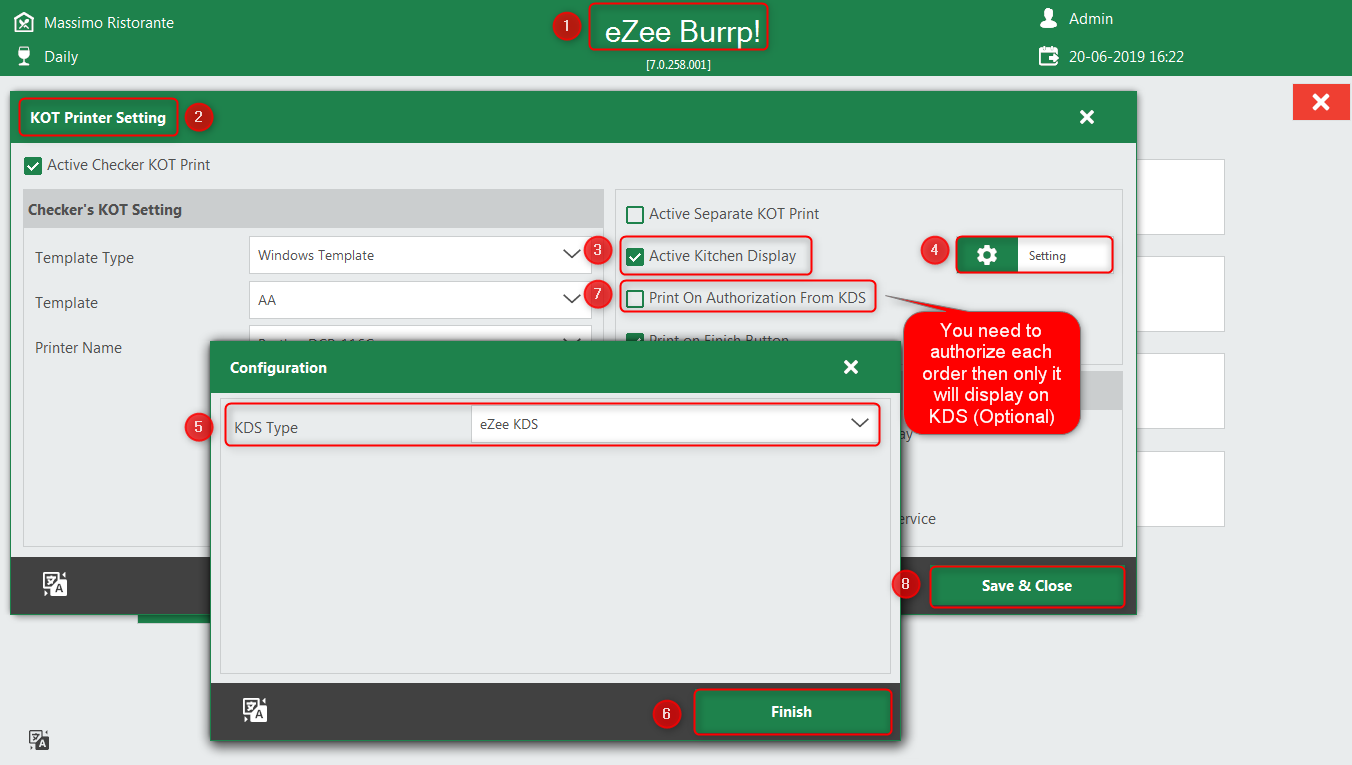Click the restaurant icon beside Massimo Ristorante
Screen dimensions: 1352x765
coord(24,21)
